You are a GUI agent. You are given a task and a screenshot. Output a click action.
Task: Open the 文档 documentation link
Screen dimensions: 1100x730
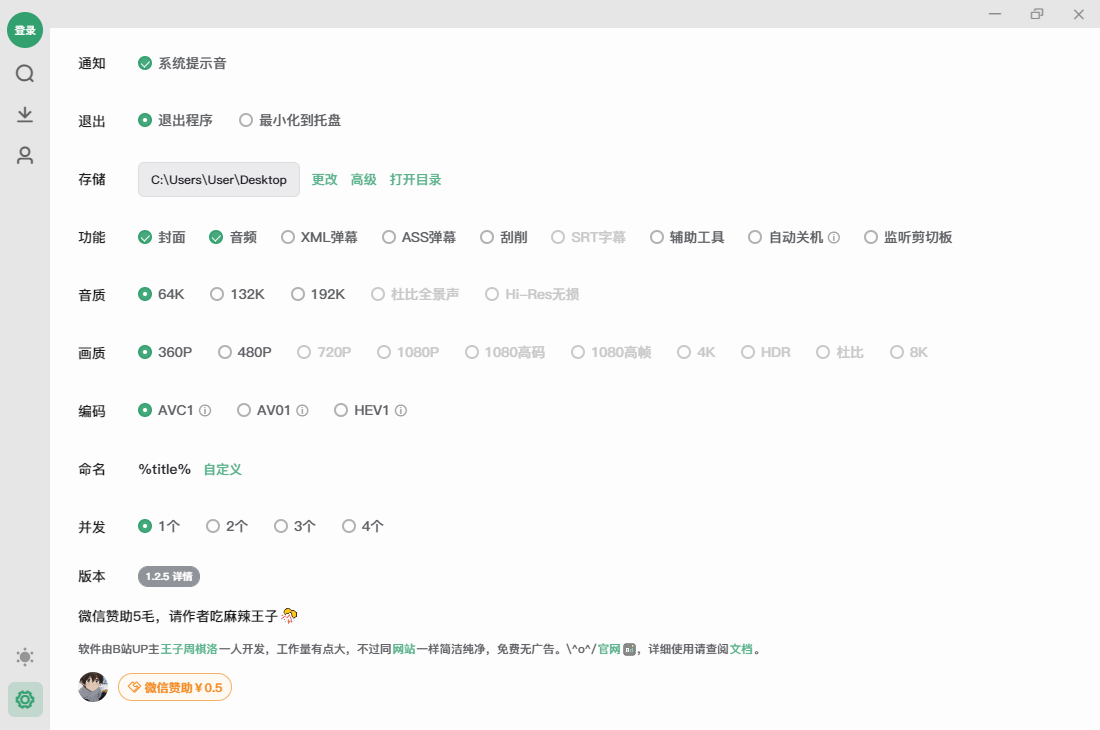point(742,649)
